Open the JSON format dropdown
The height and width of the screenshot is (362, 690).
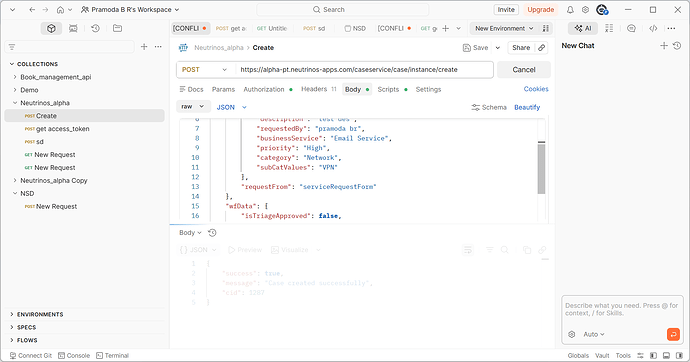(x=231, y=107)
